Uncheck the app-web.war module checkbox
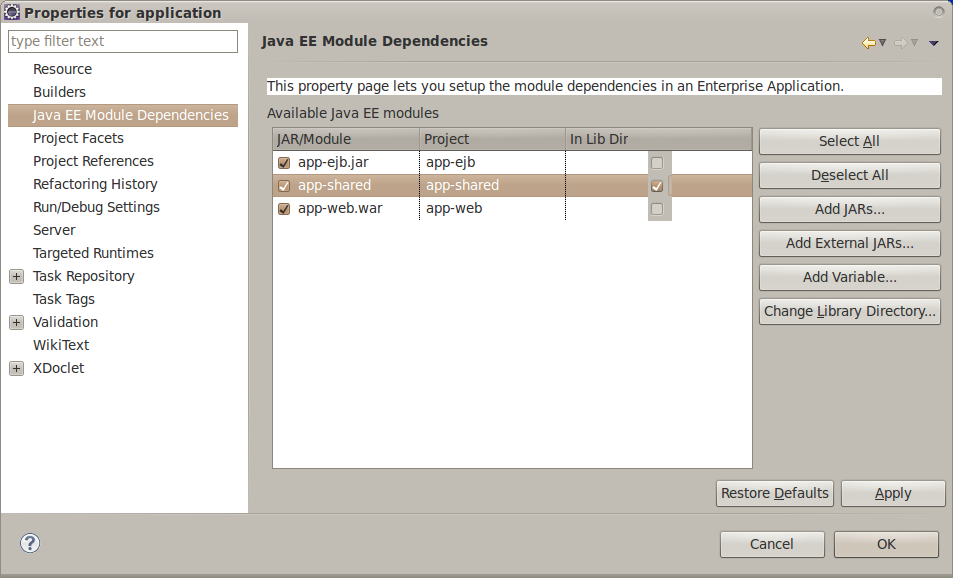The image size is (953, 578). [284, 209]
